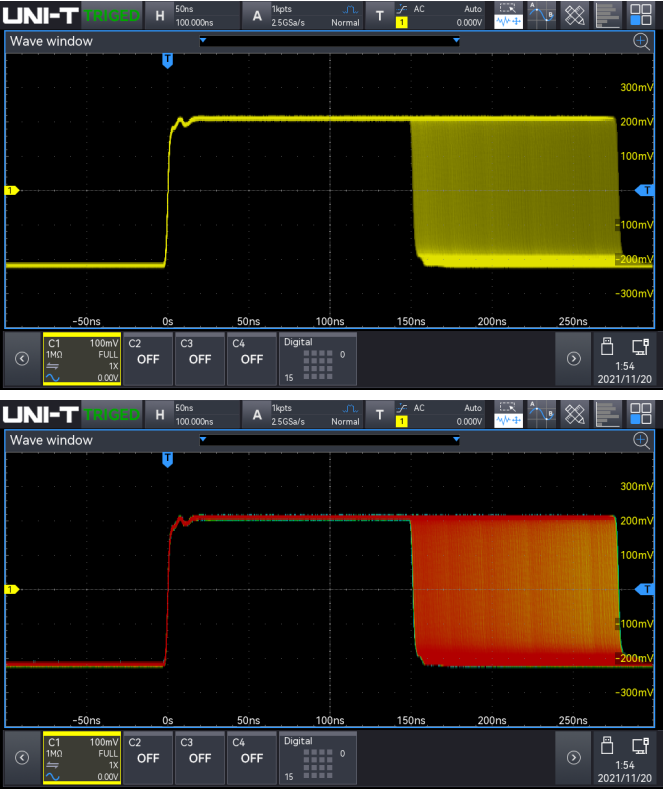Toggle channel C4 on in upper channel bar
This screenshot has width=666, height=789.
(252, 358)
